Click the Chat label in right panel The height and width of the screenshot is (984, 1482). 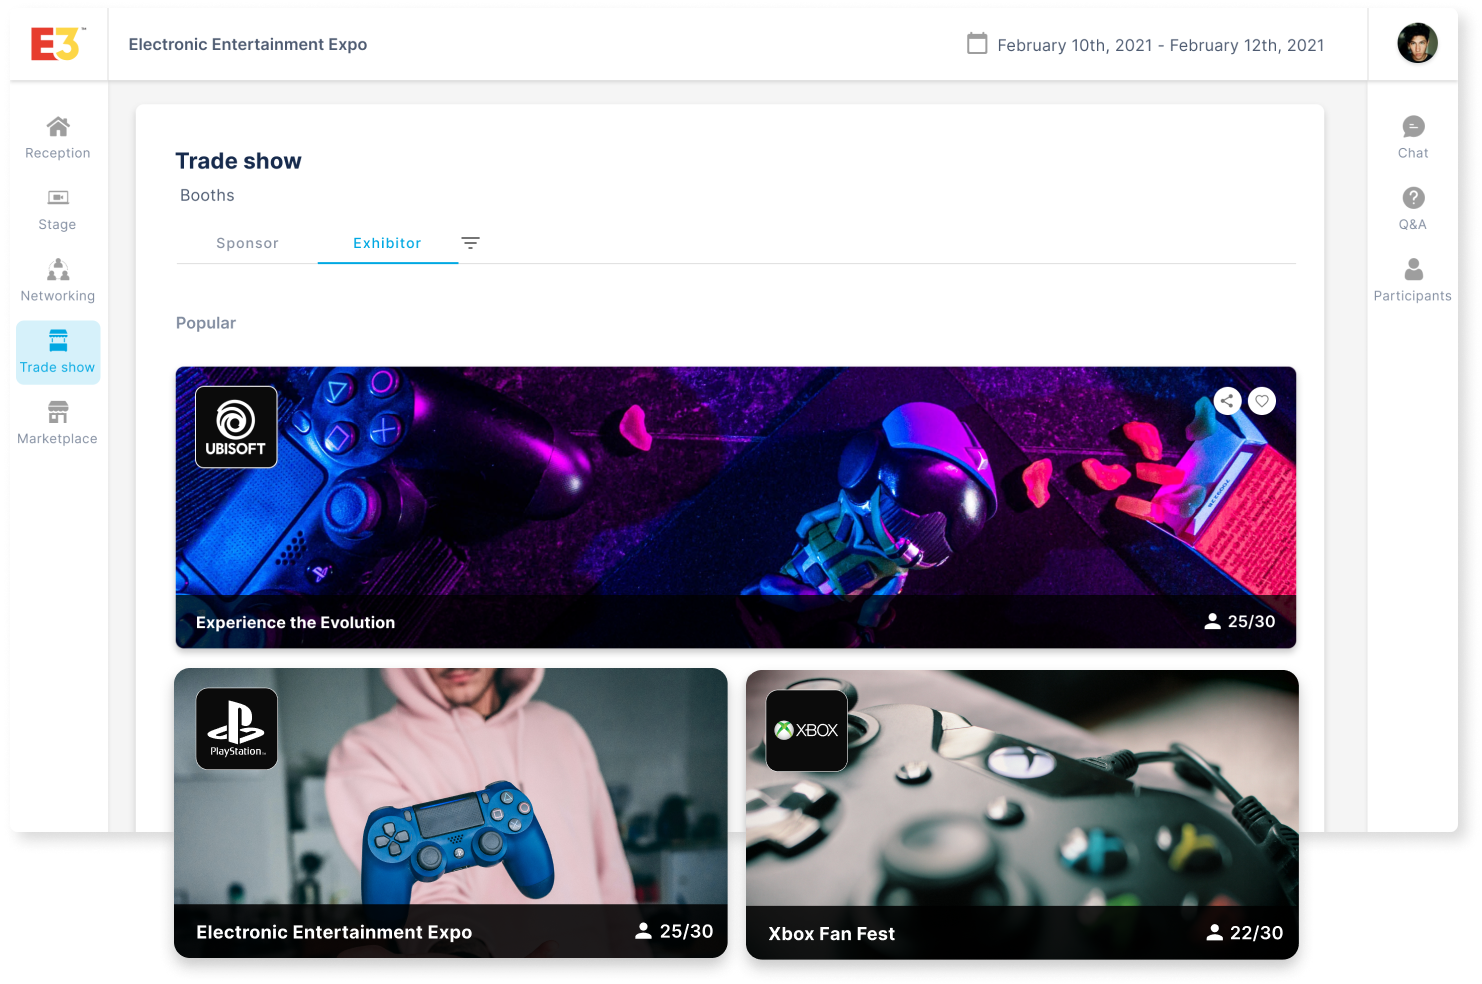1413,153
